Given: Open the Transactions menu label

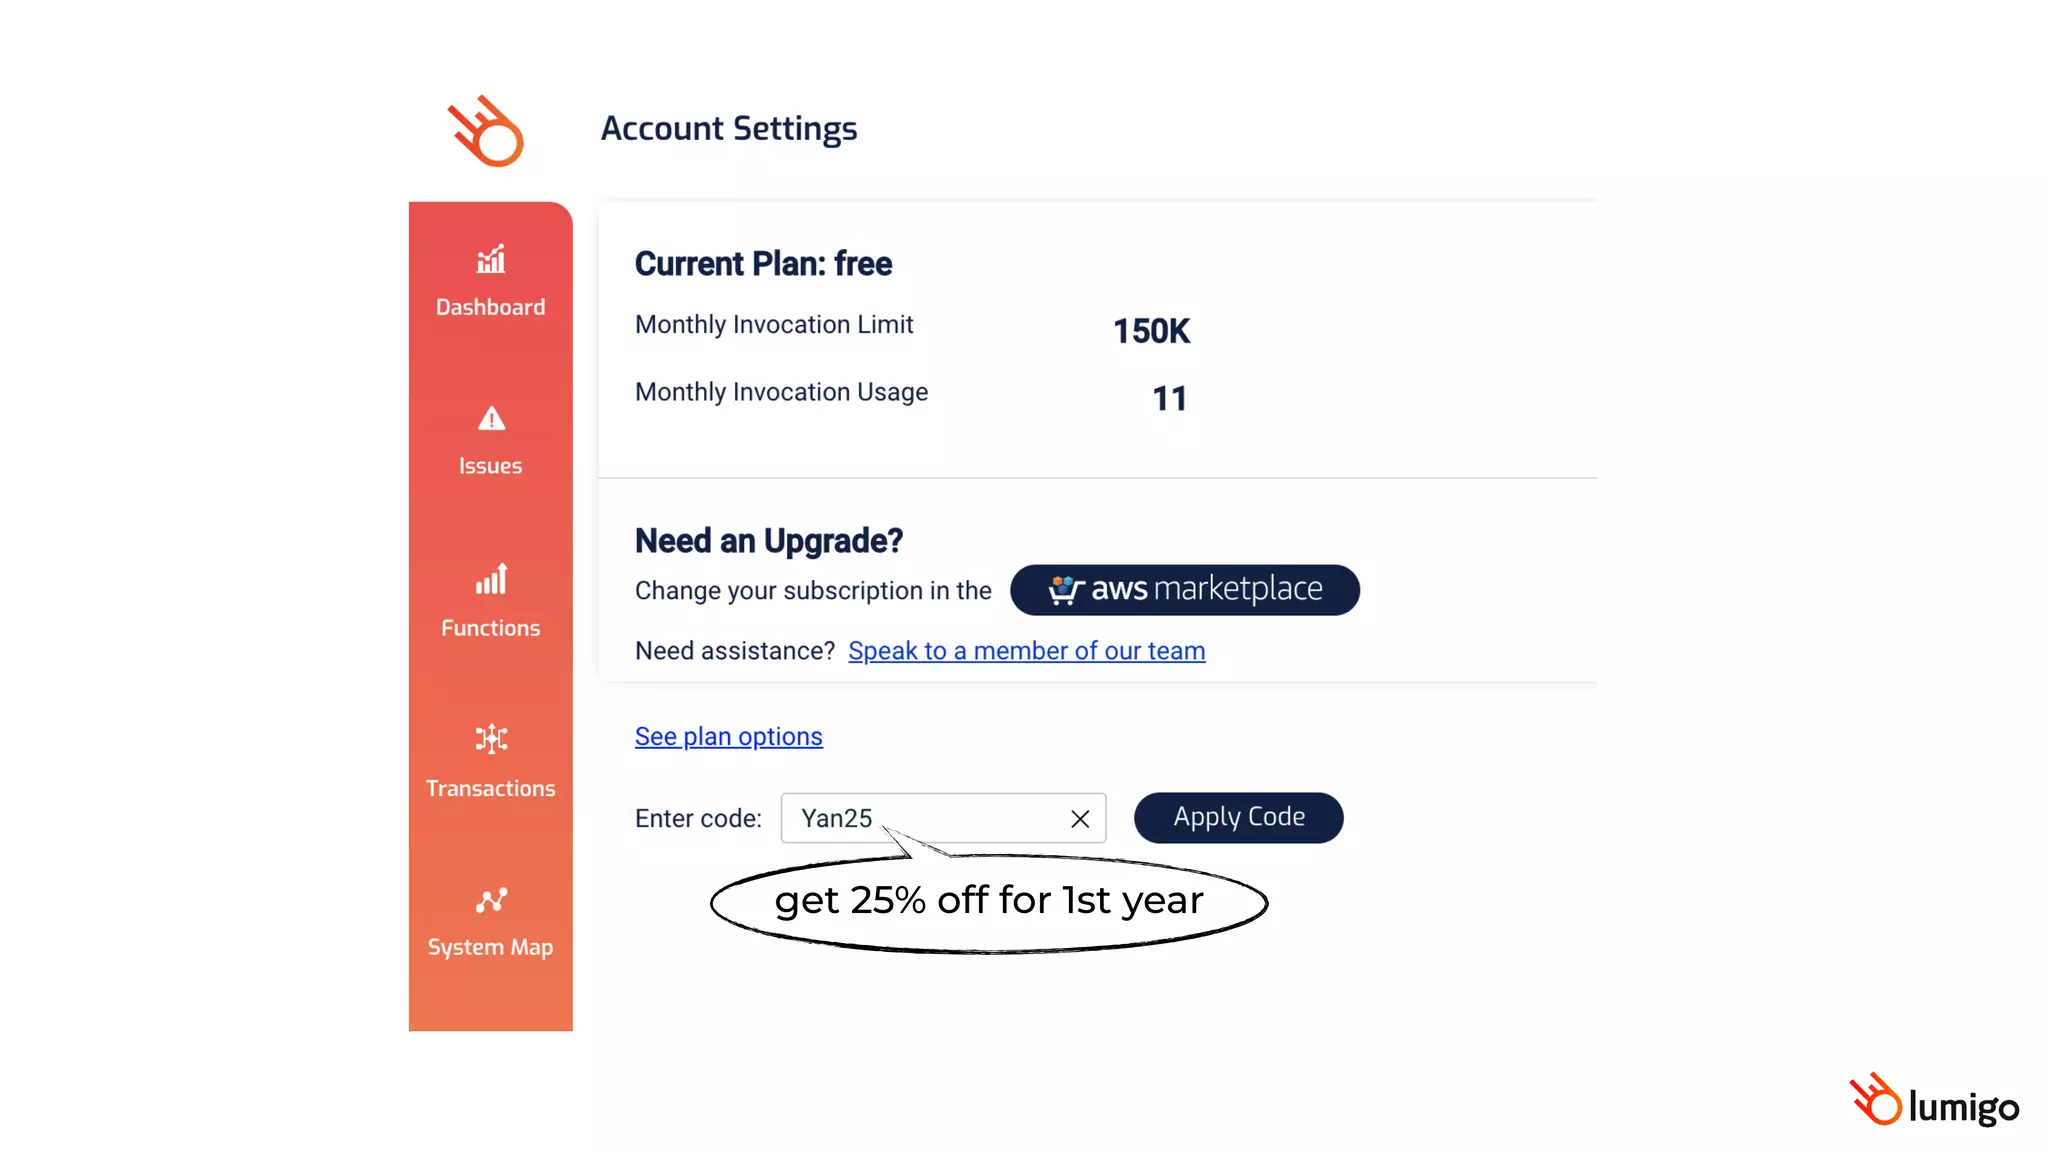Looking at the screenshot, I should coord(490,788).
